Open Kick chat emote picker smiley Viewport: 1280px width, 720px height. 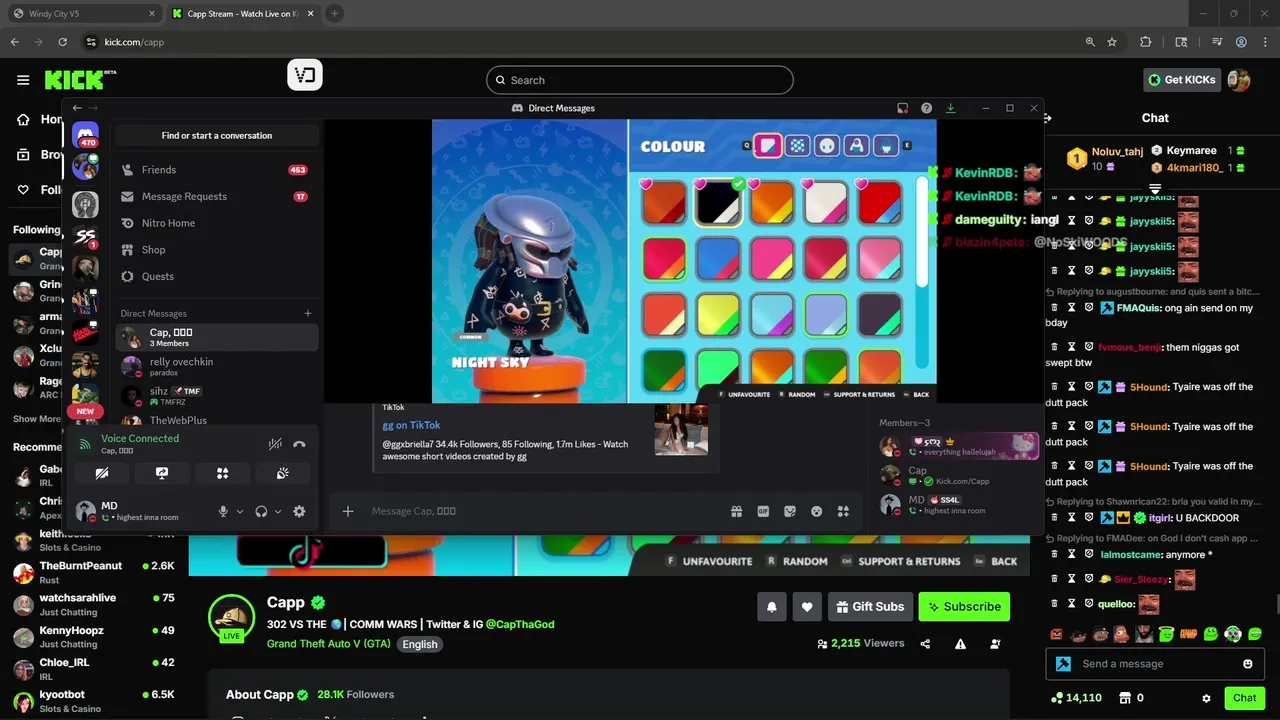pos(1247,664)
